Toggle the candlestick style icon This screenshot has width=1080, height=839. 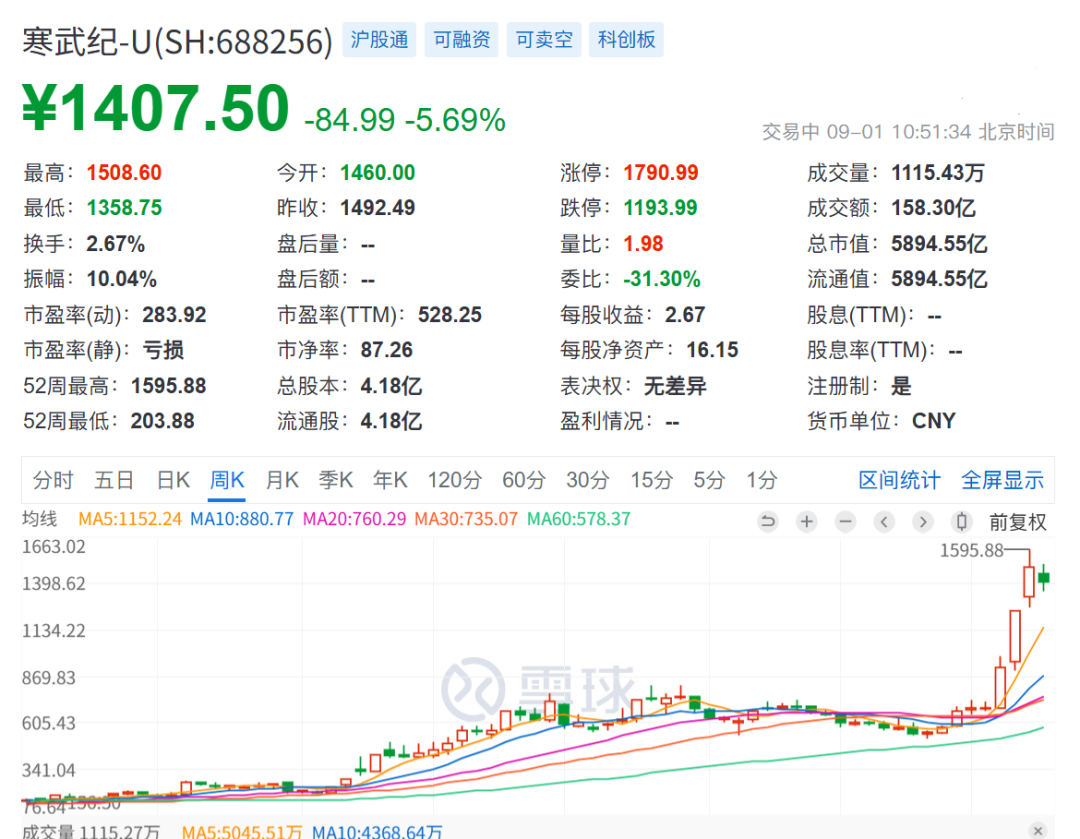pos(962,521)
